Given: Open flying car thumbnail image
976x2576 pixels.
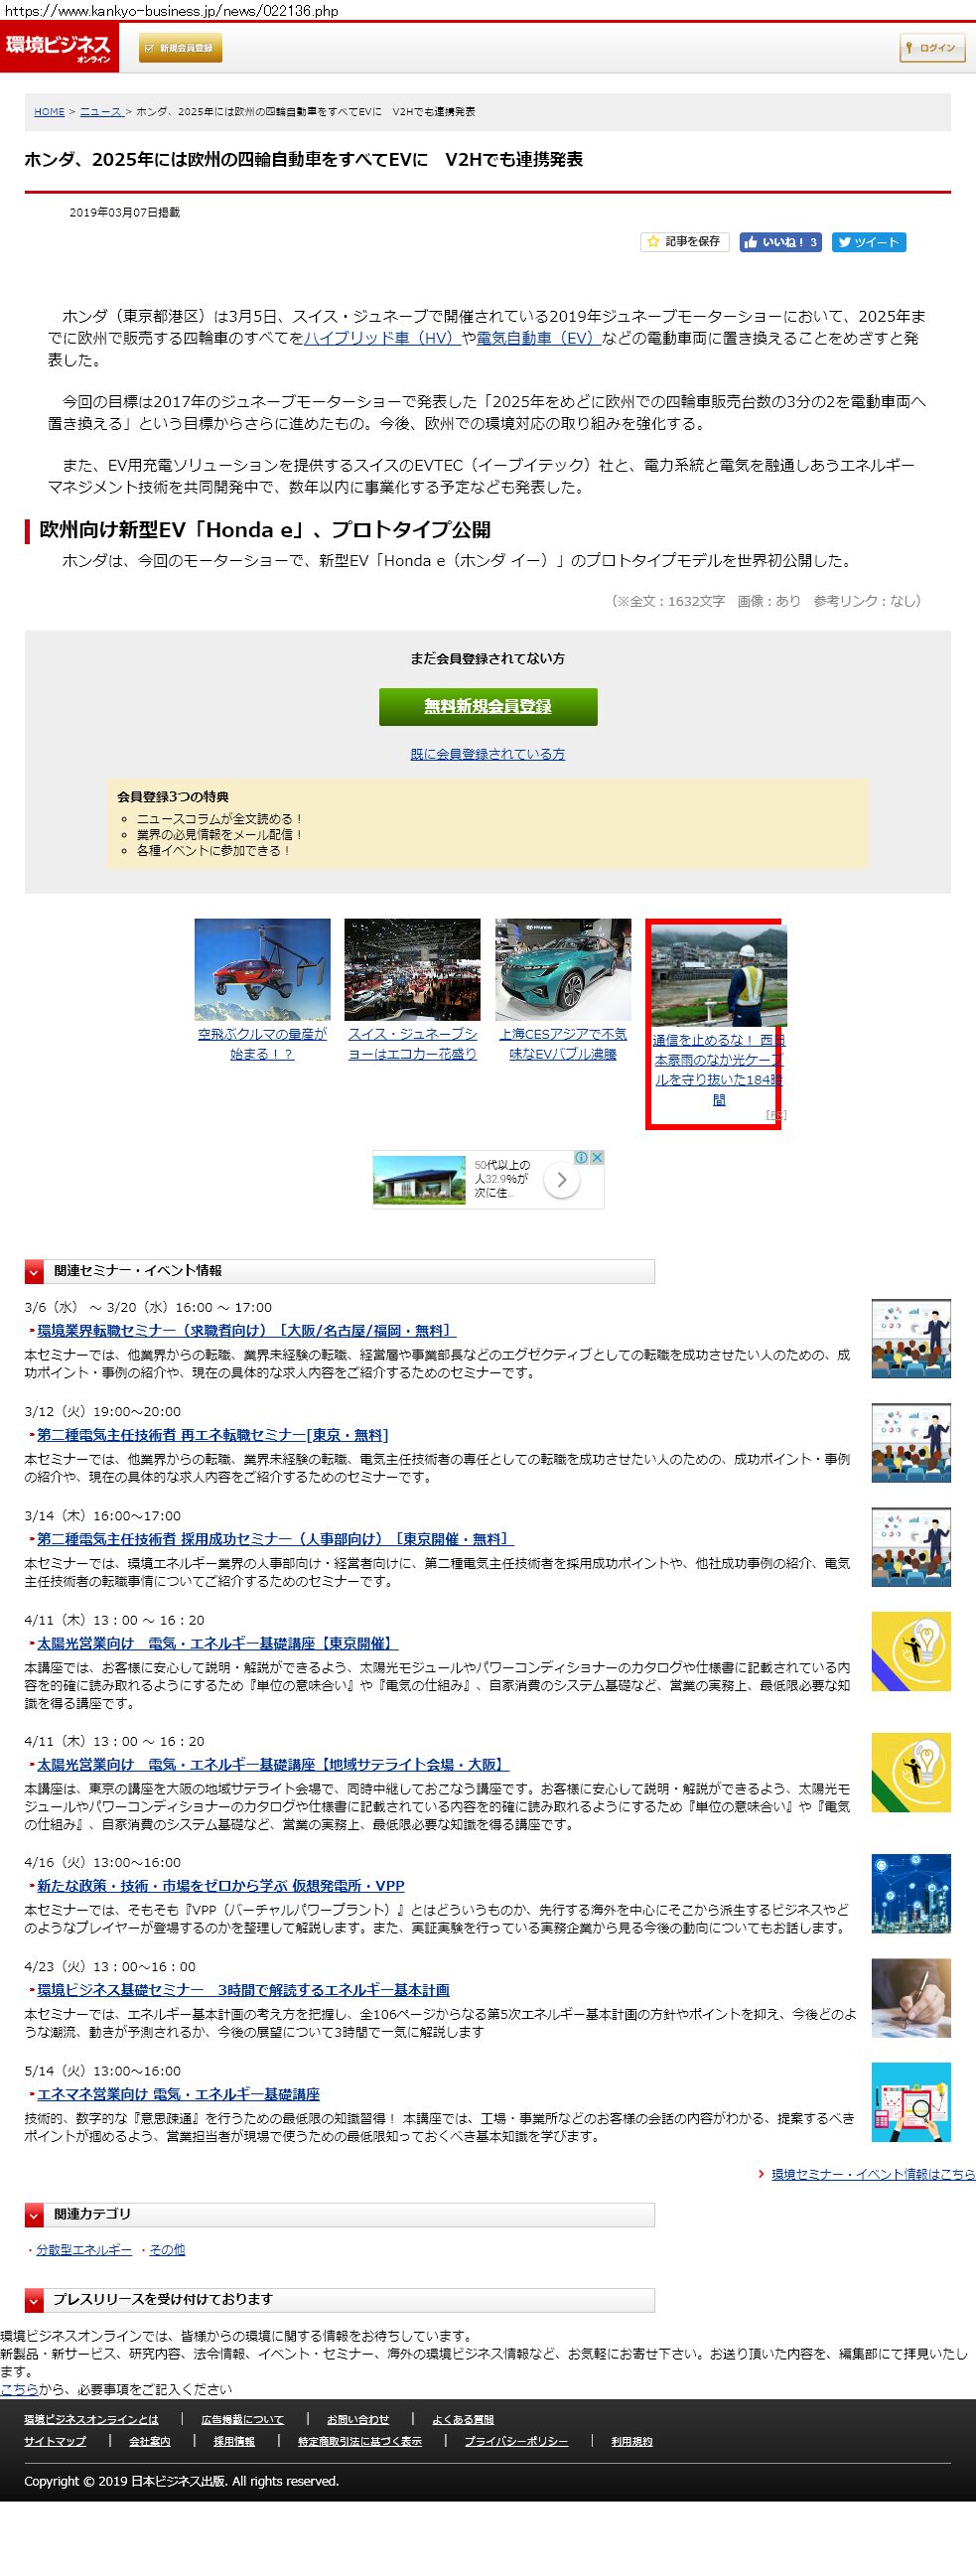Looking at the screenshot, I should coord(262,969).
